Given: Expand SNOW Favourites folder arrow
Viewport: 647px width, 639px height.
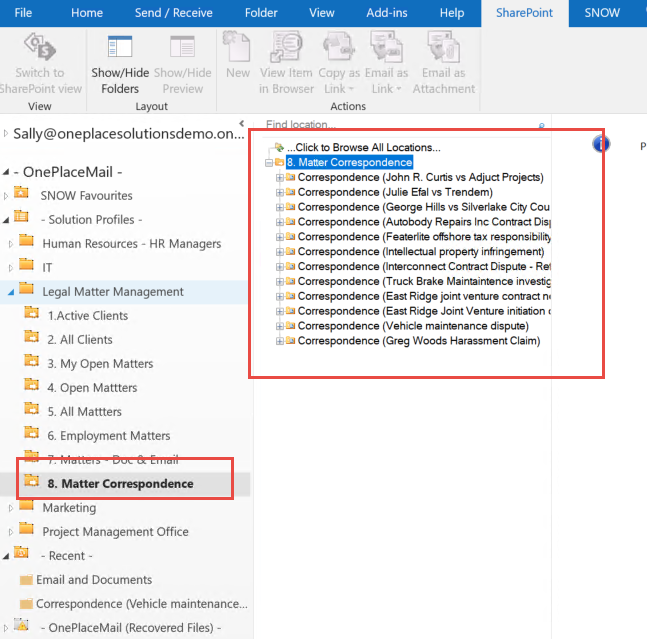Looking at the screenshot, I should point(6,196).
